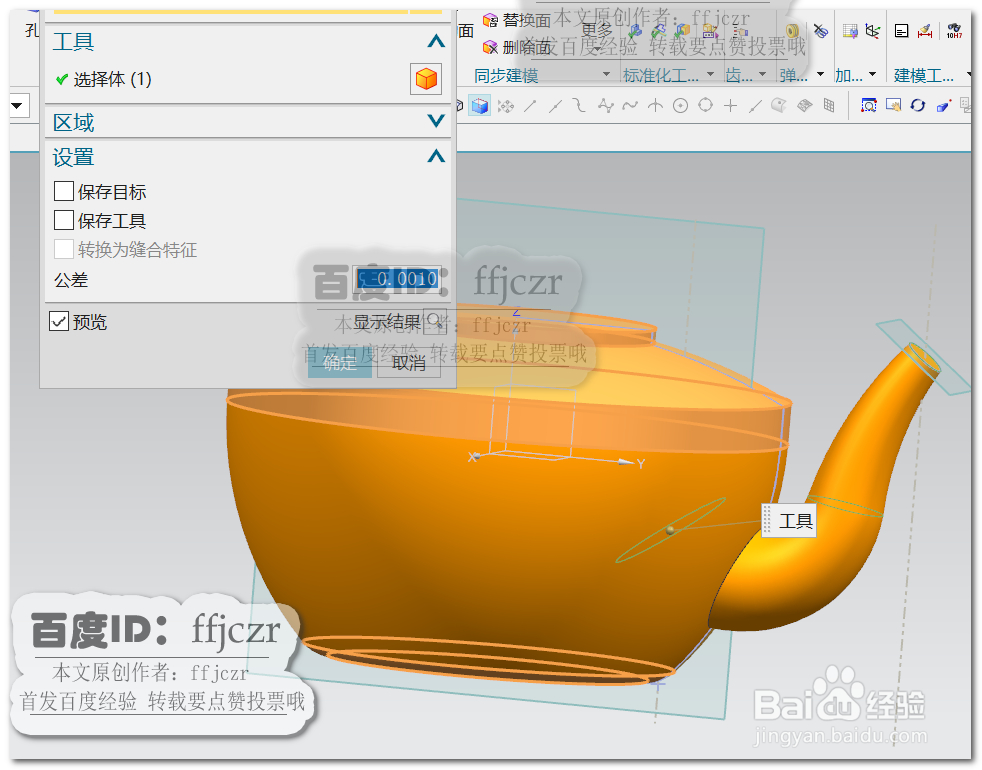982x770 pixels.
Task: Open the 加... group dropdown arrow
Action: pyautogui.click(x=872, y=75)
